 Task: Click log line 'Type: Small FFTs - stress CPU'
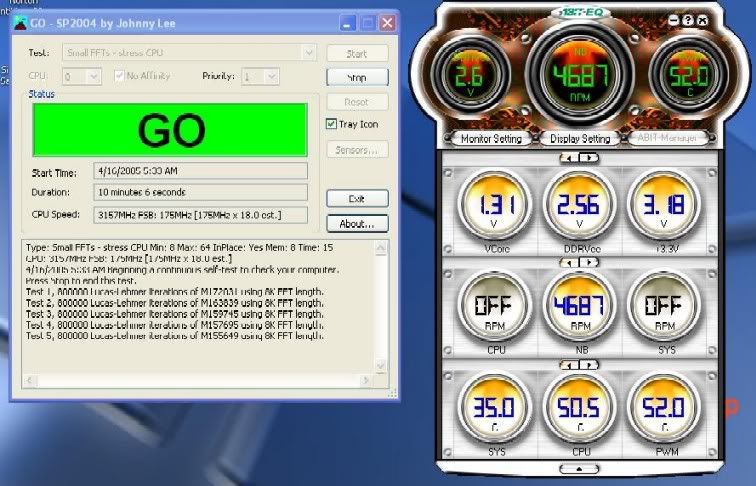click(x=179, y=247)
